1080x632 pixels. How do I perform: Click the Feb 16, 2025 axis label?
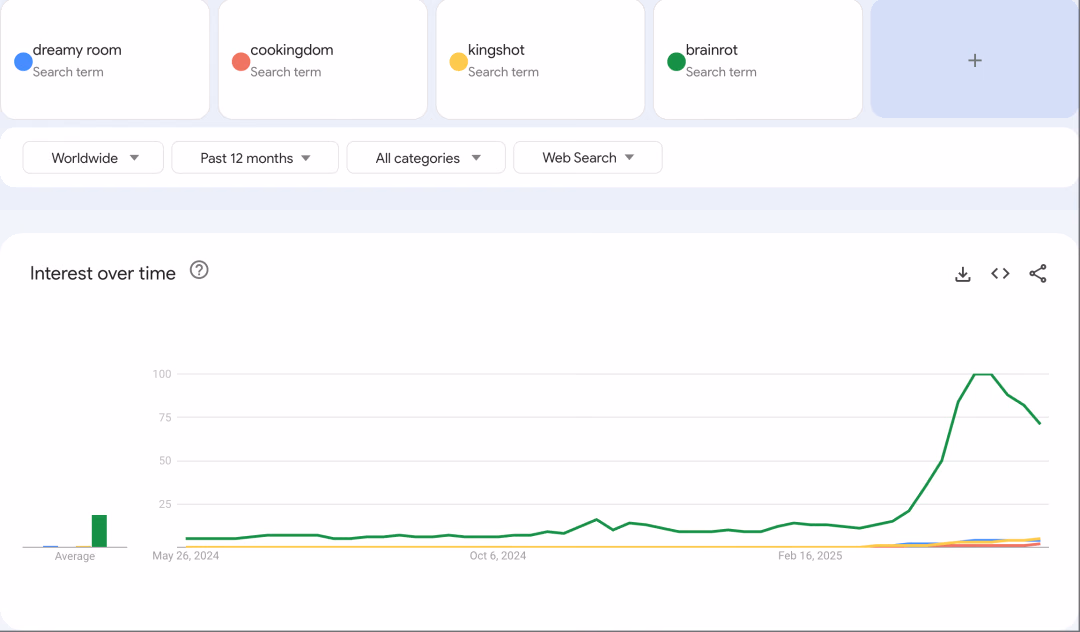click(810, 556)
